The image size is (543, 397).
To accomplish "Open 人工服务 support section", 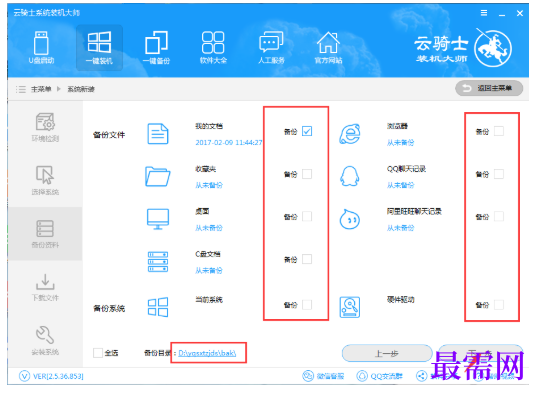I will 271,48.
